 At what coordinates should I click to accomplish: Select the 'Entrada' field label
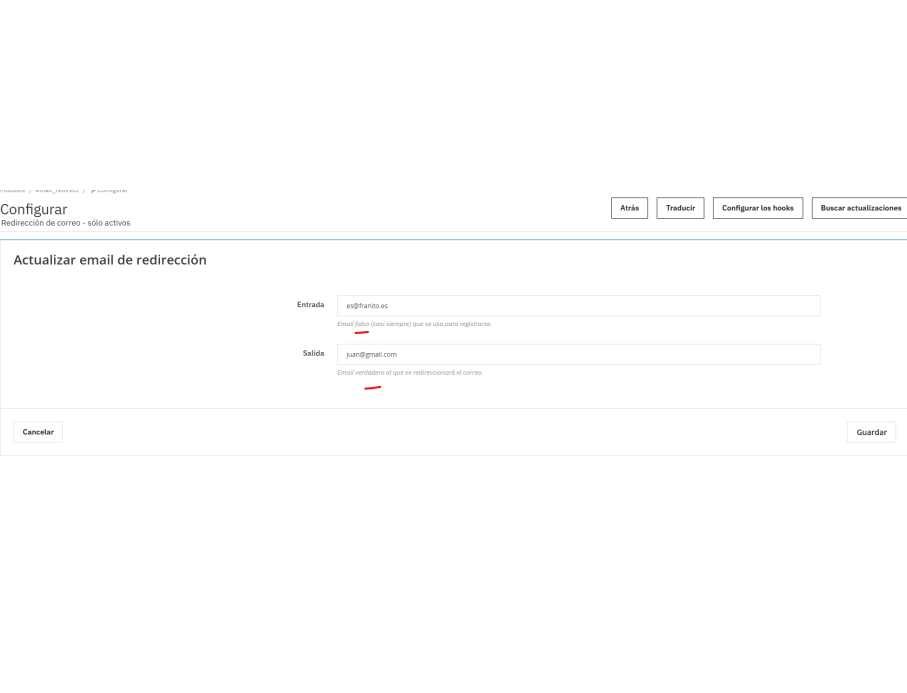tap(311, 305)
